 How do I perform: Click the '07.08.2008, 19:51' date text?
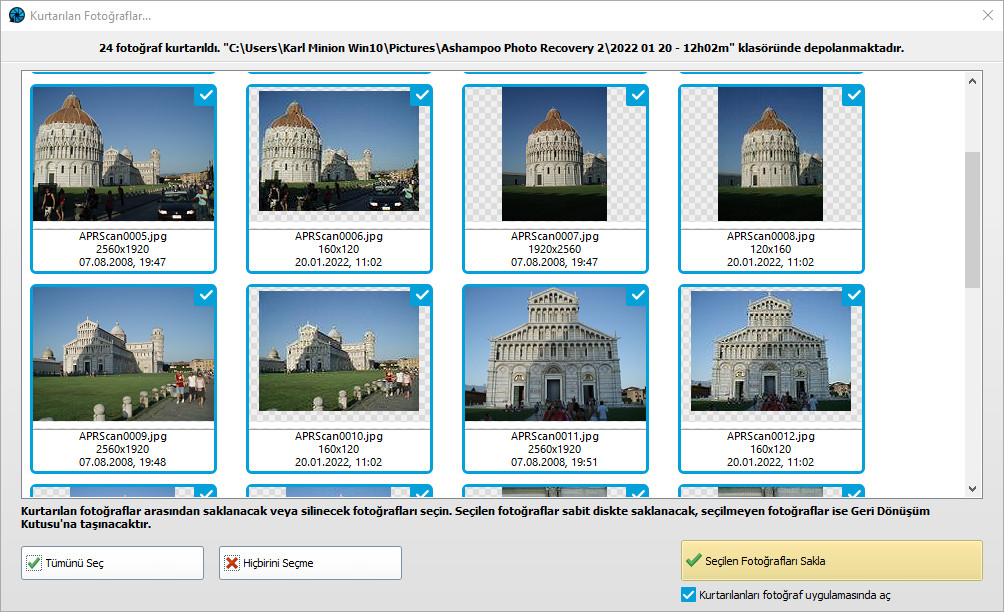[x=555, y=462]
